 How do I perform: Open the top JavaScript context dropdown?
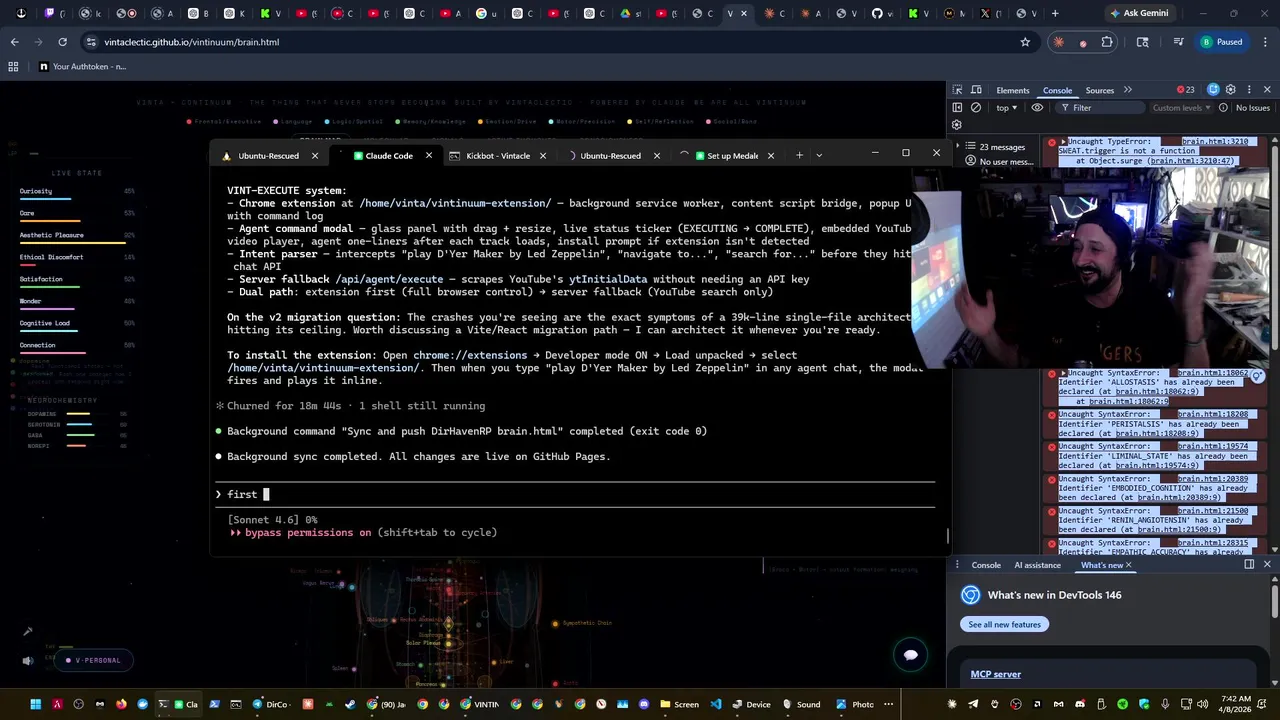pyautogui.click(x=1006, y=108)
